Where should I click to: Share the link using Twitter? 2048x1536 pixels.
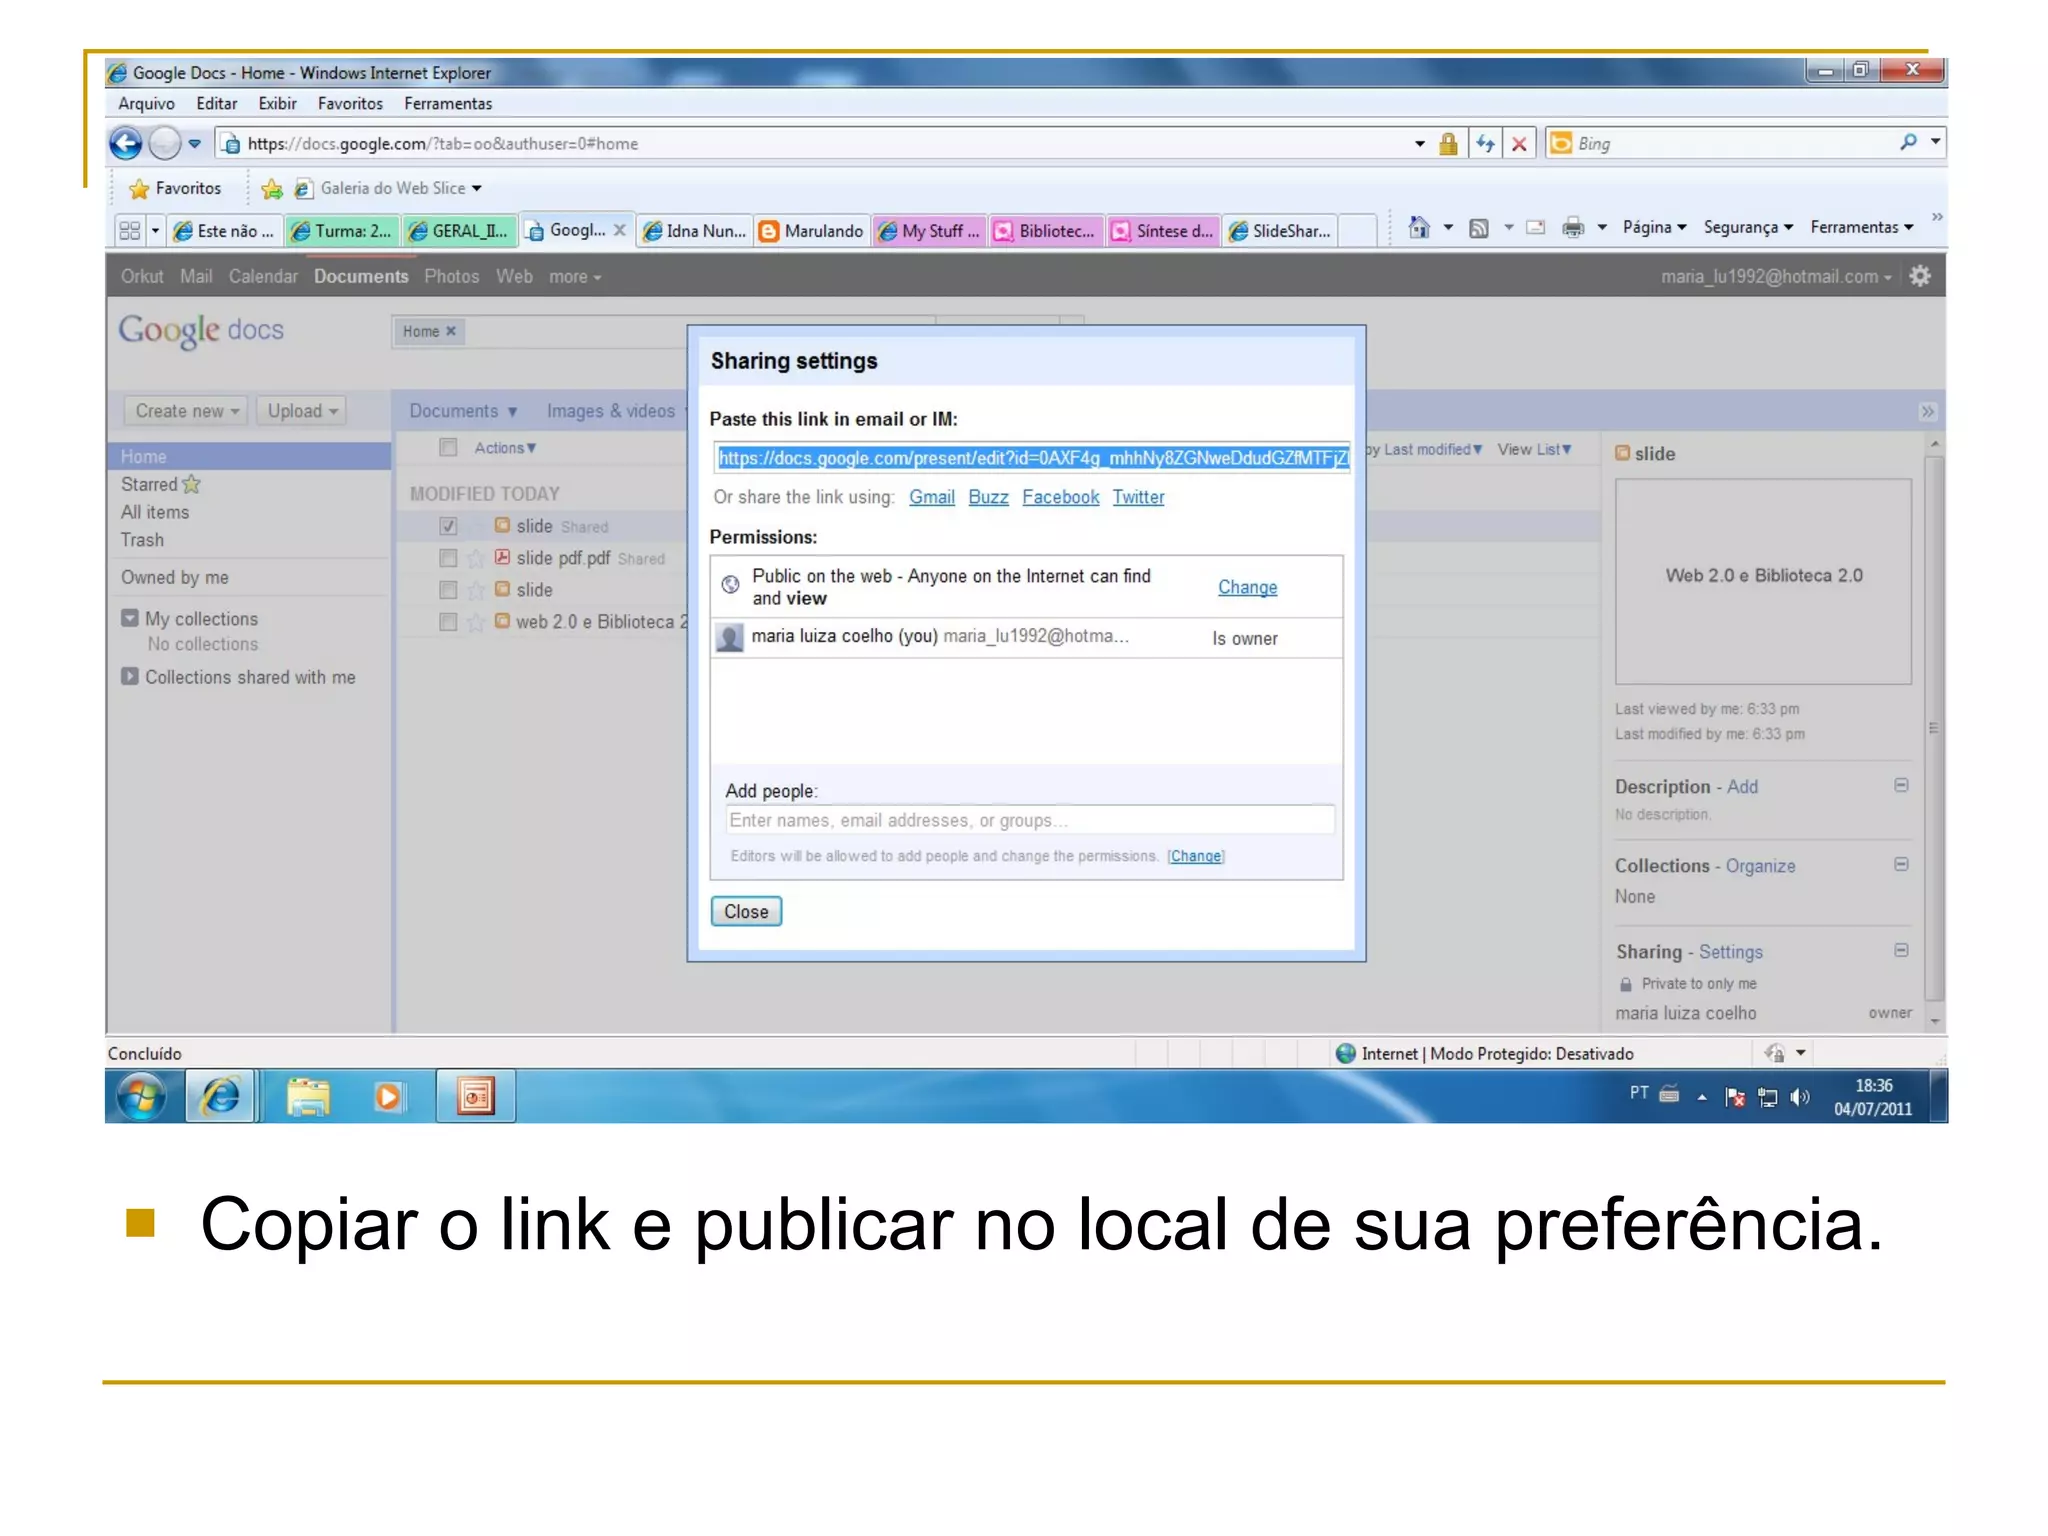pyautogui.click(x=1138, y=497)
